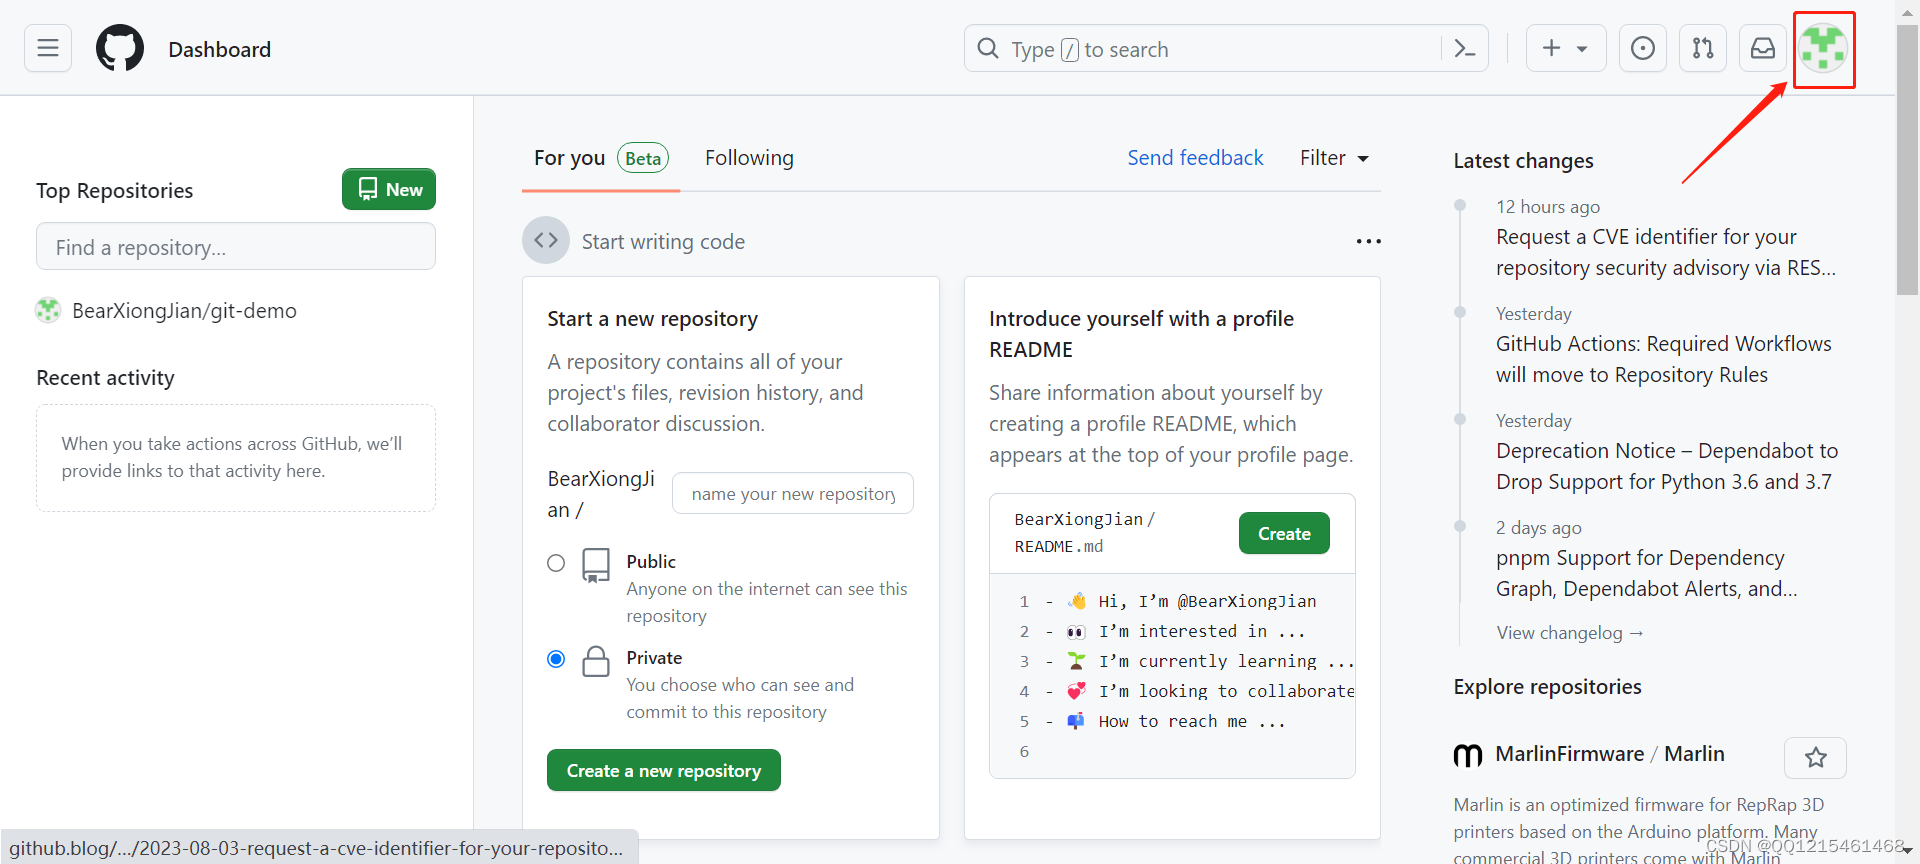Switch to the Following tab
Image resolution: width=1920 pixels, height=864 pixels.
click(x=749, y=158)
